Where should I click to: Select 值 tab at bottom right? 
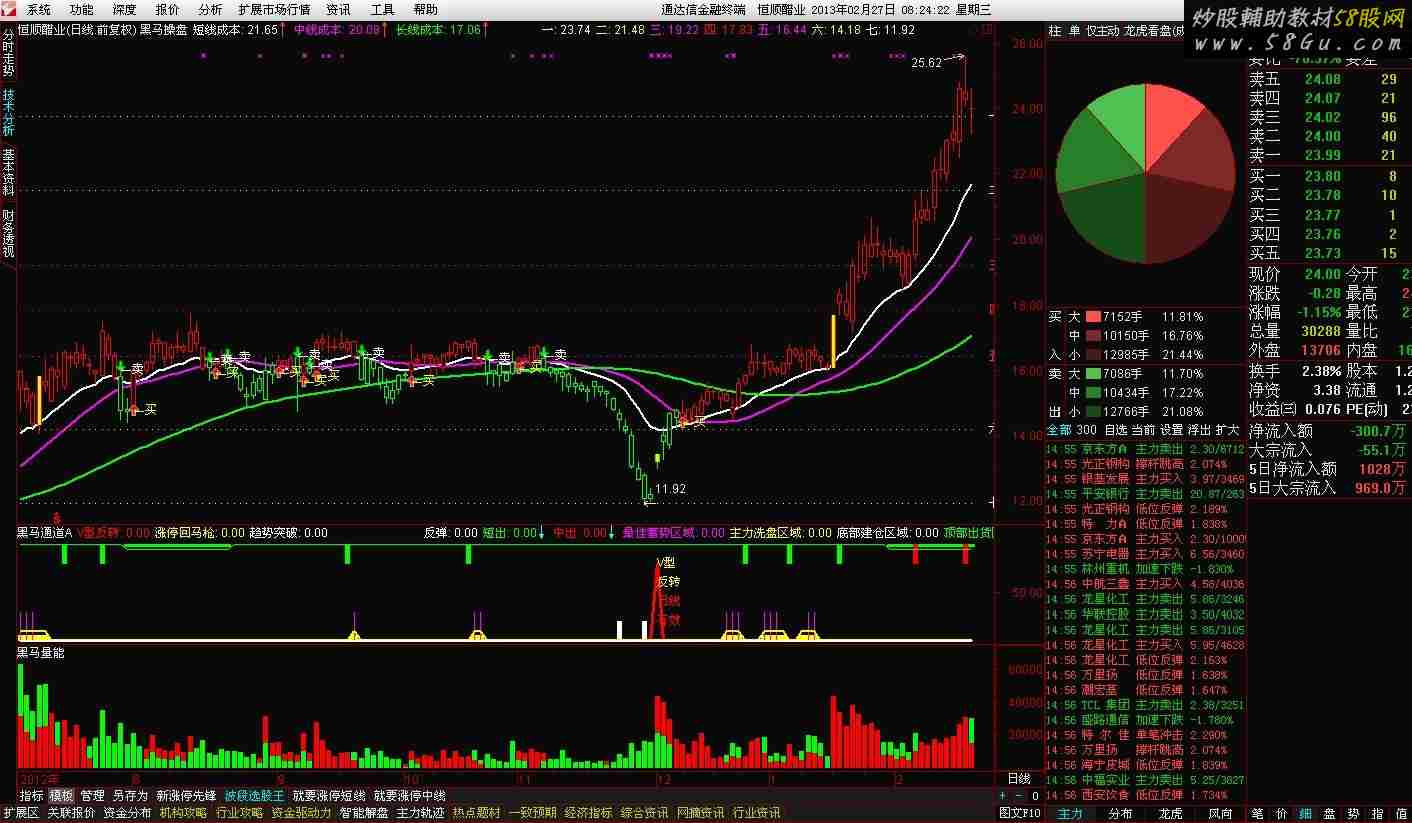point(1401,814)
